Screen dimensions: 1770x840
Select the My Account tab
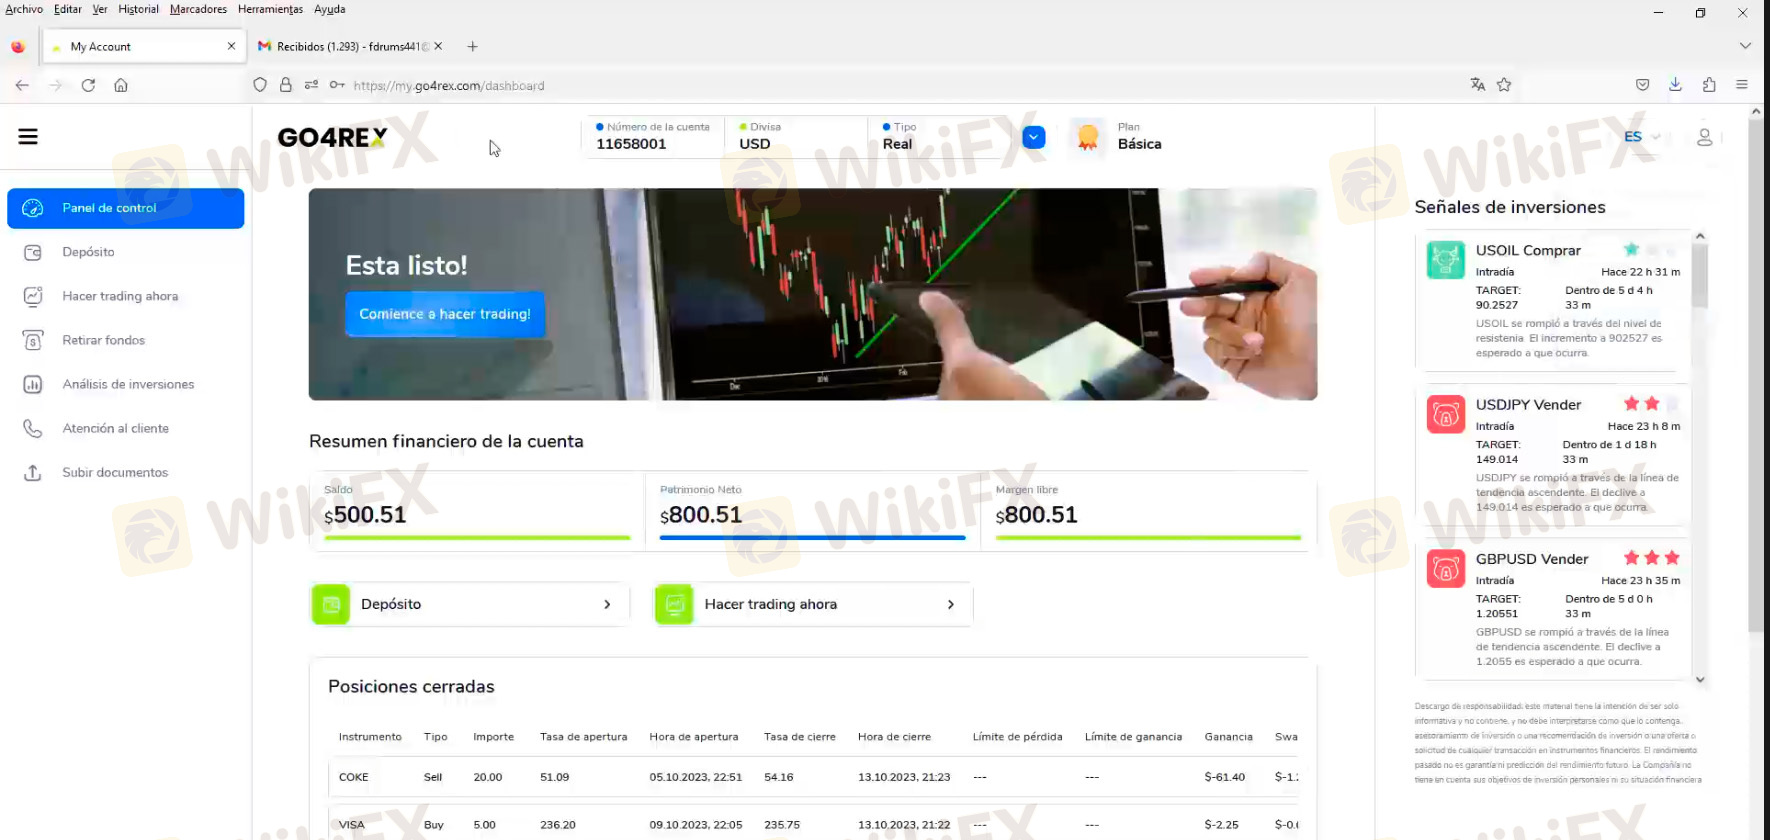tap(144, 46)
